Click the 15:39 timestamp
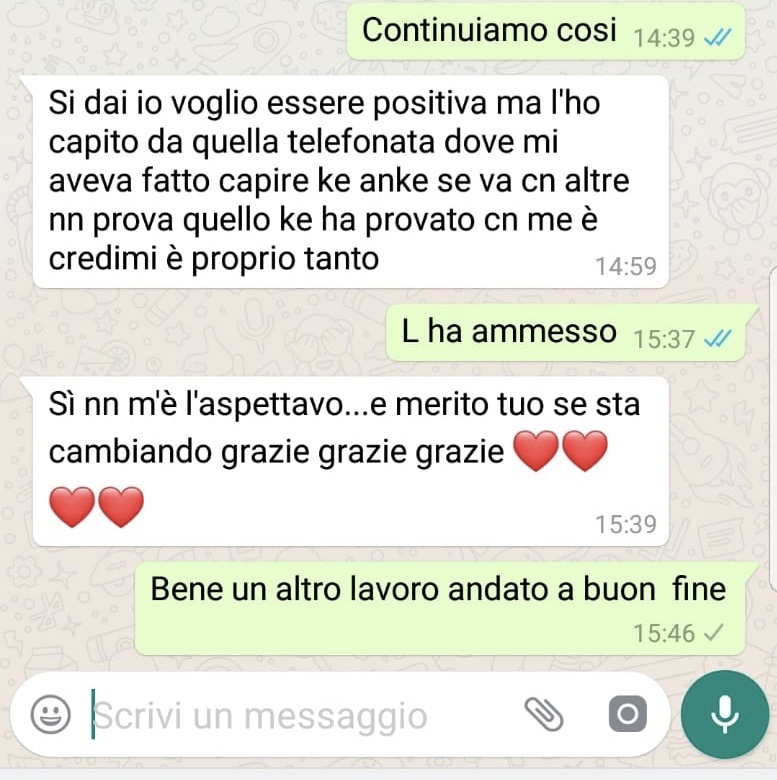The image size is (777, 780). 626,524
